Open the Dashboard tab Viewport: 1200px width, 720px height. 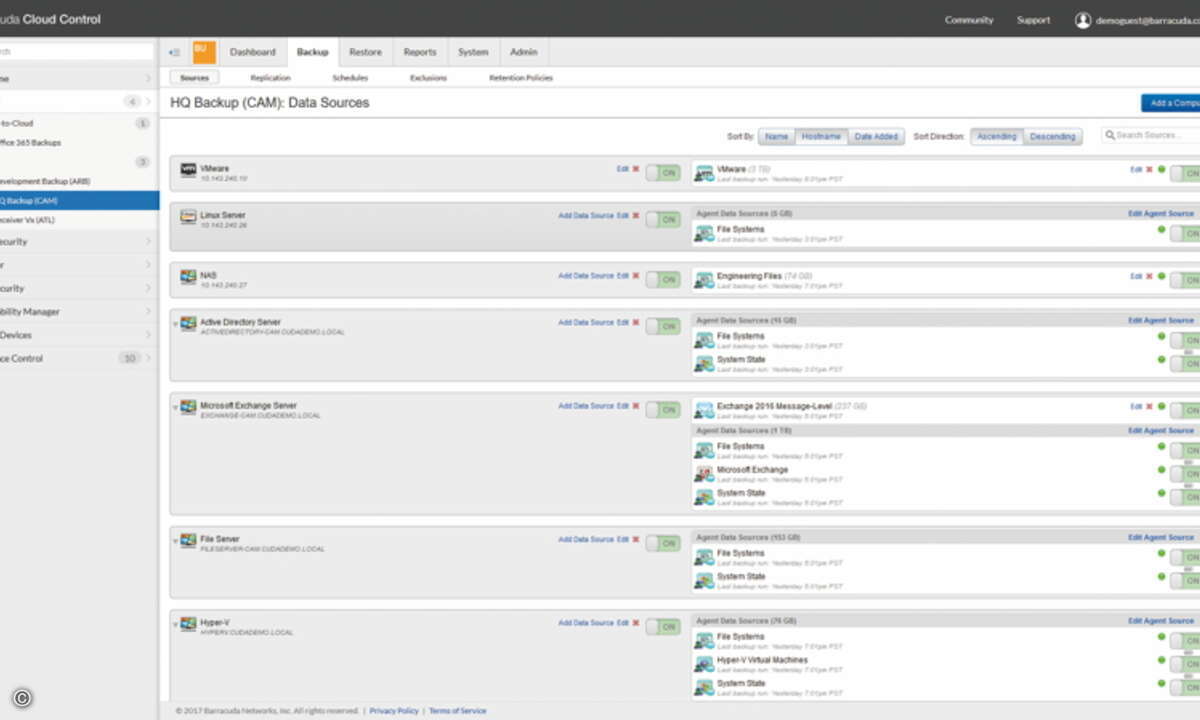(253, 52)
